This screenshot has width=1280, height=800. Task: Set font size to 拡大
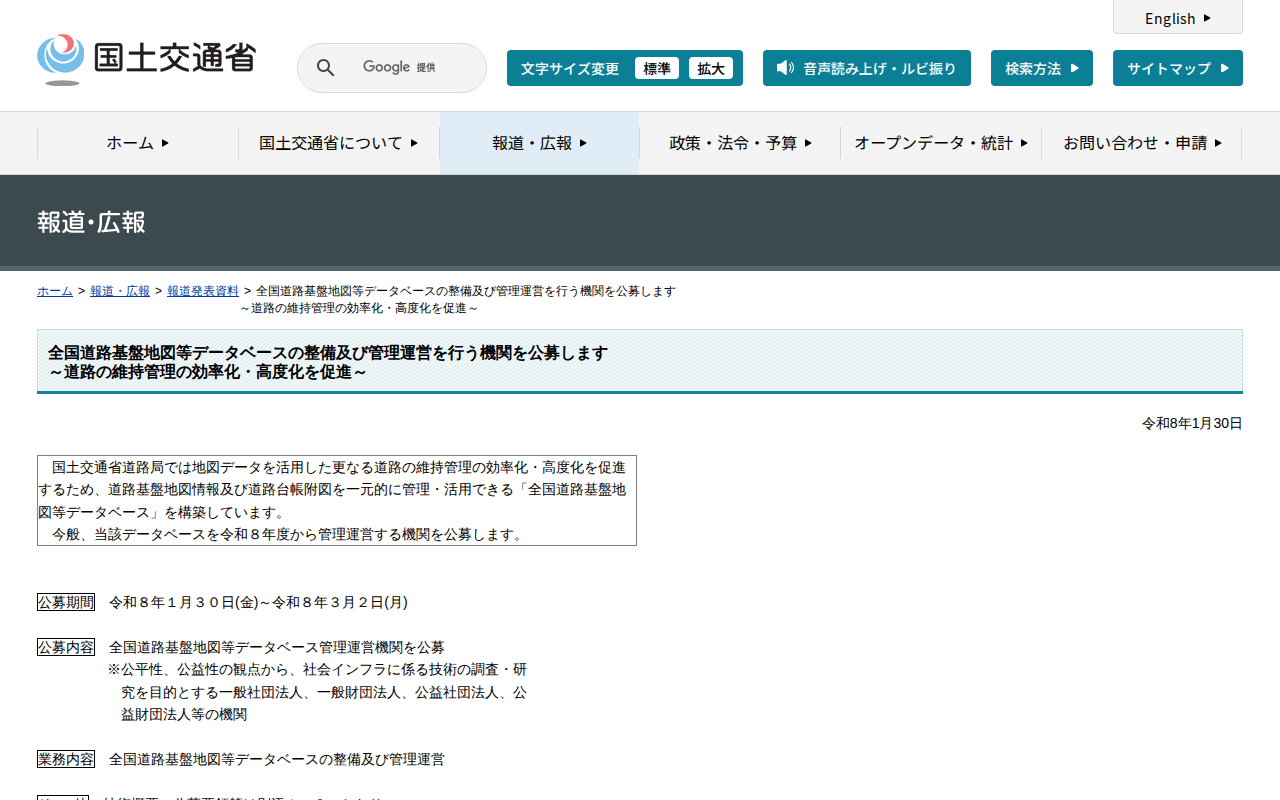(711, 68)
